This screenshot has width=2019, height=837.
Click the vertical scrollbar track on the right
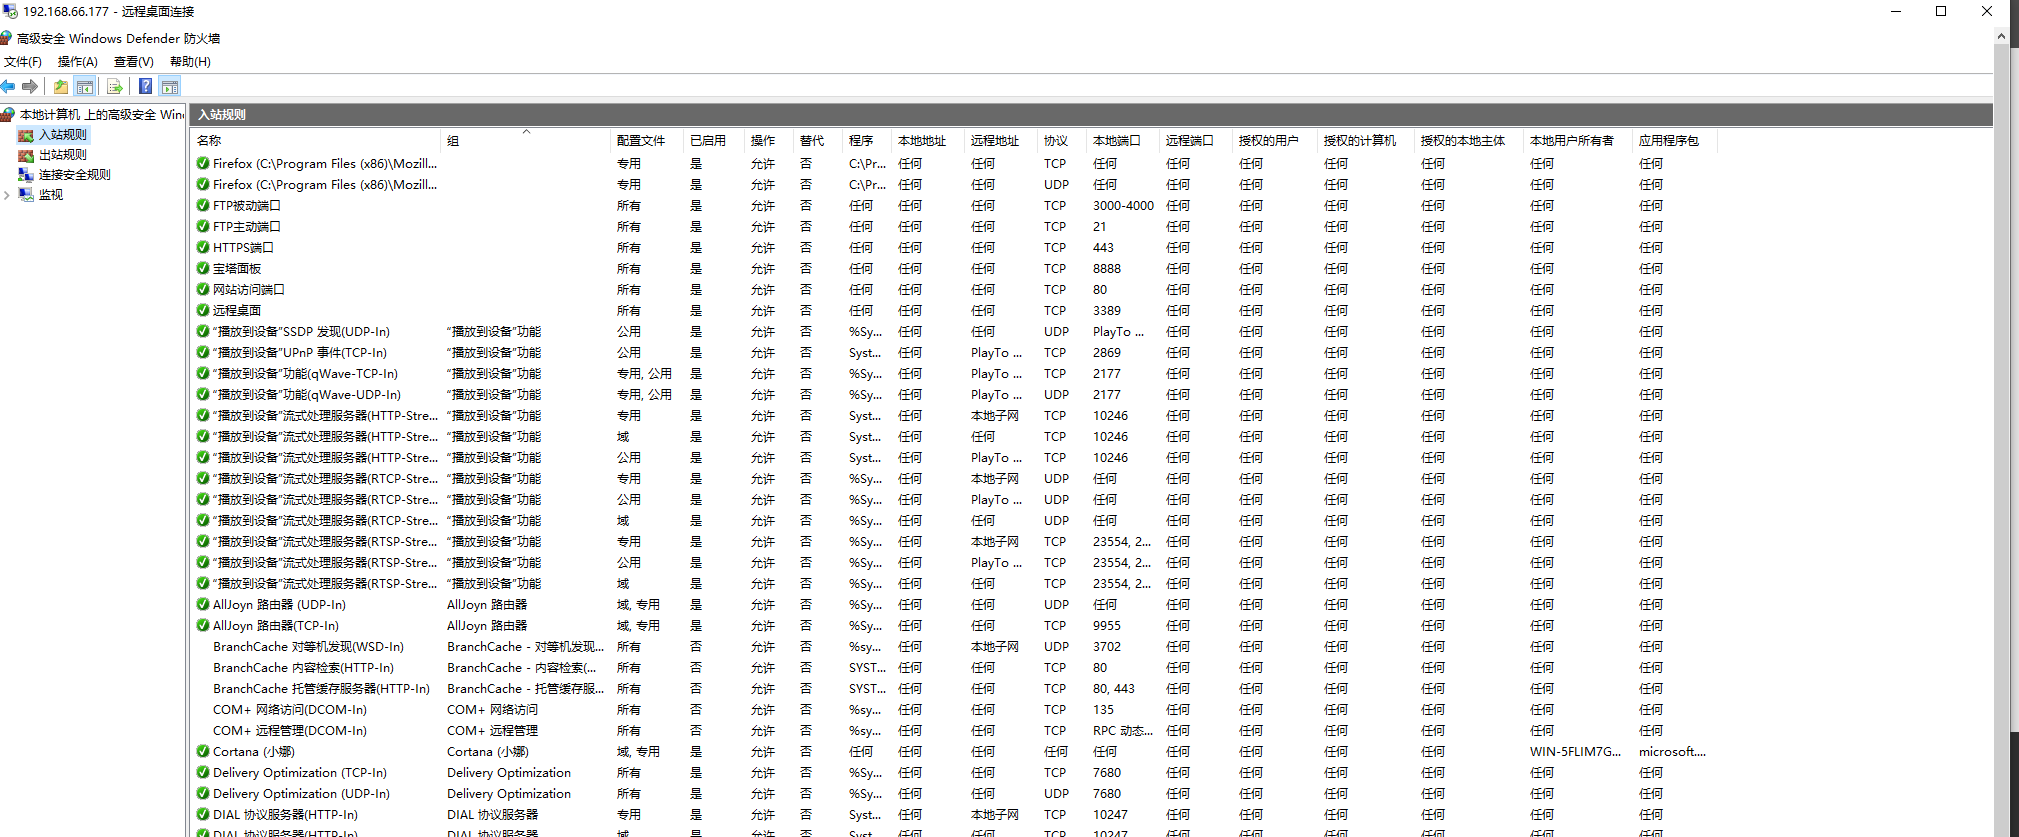(x=2001, y=440)
